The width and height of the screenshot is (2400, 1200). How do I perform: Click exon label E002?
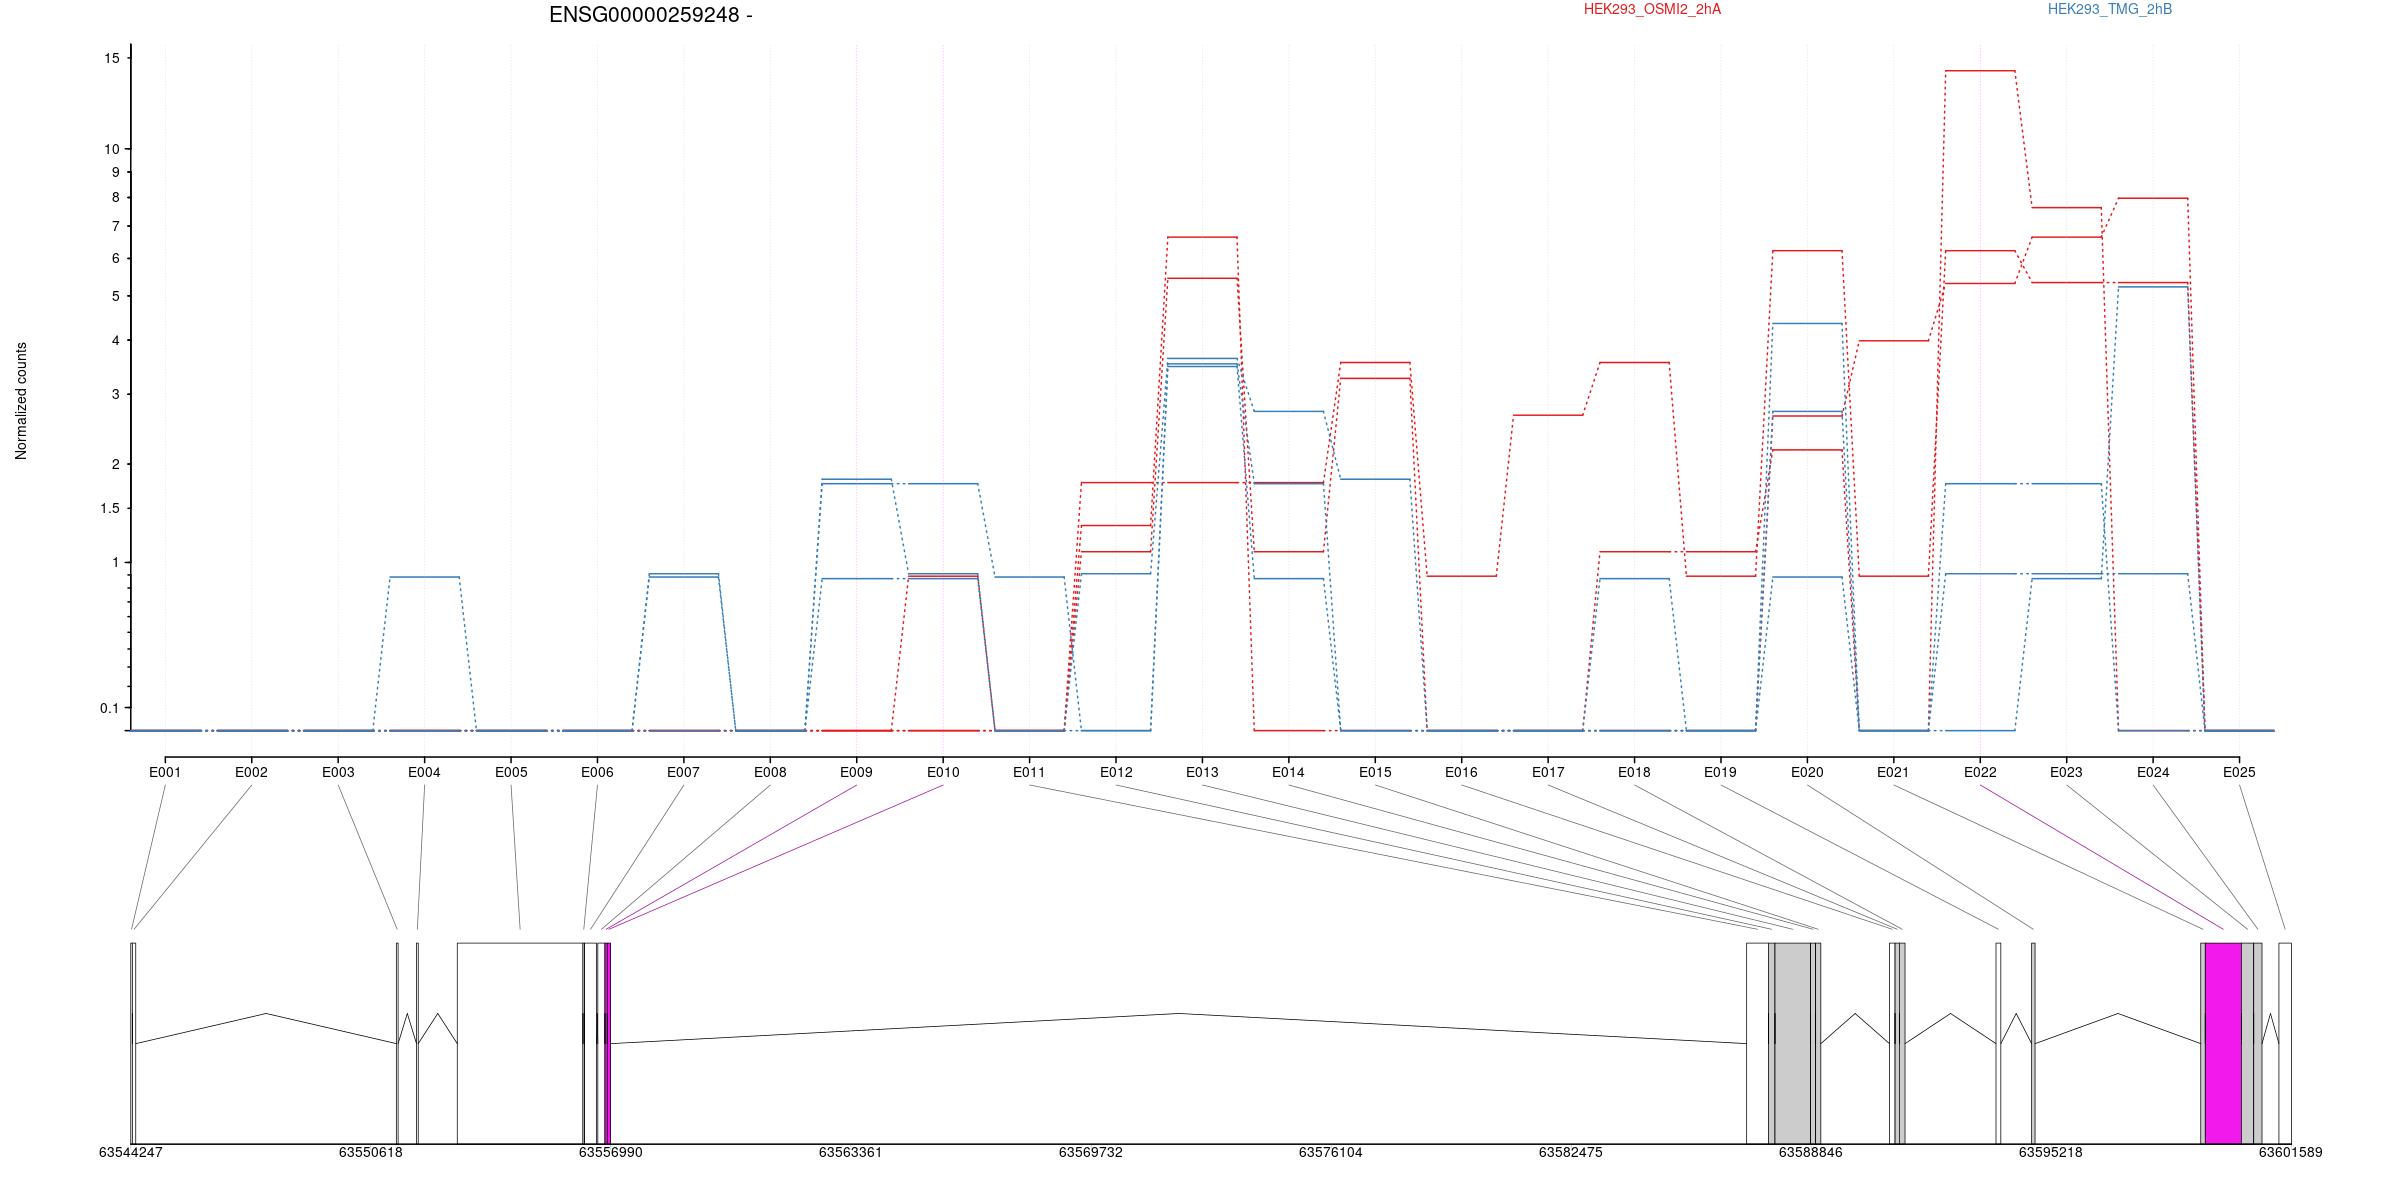251,772
